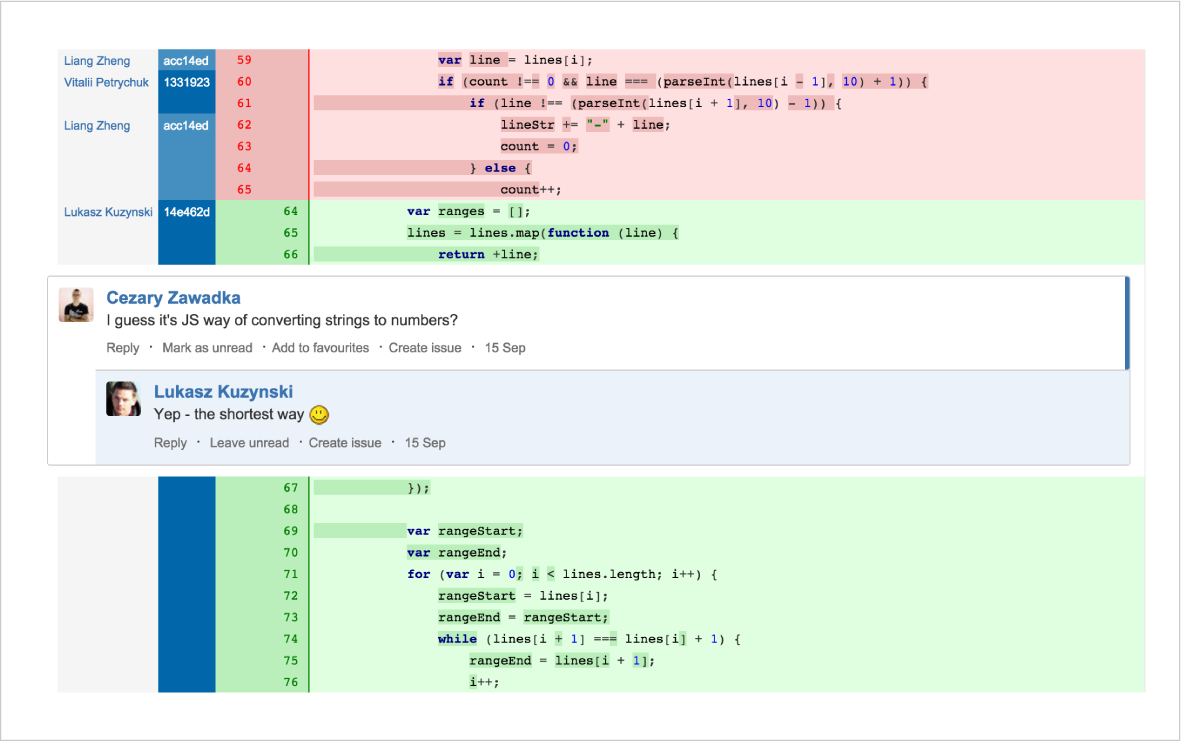This screenshot has width=1181, height=741.
Task: Select the 14e462d commit badge
Action: 186,211
